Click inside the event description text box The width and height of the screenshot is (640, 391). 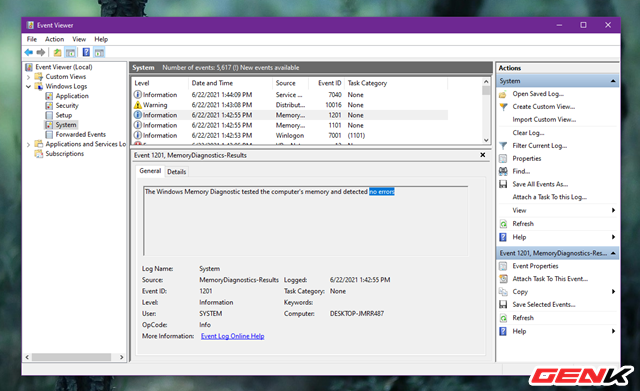coord(306,221)
